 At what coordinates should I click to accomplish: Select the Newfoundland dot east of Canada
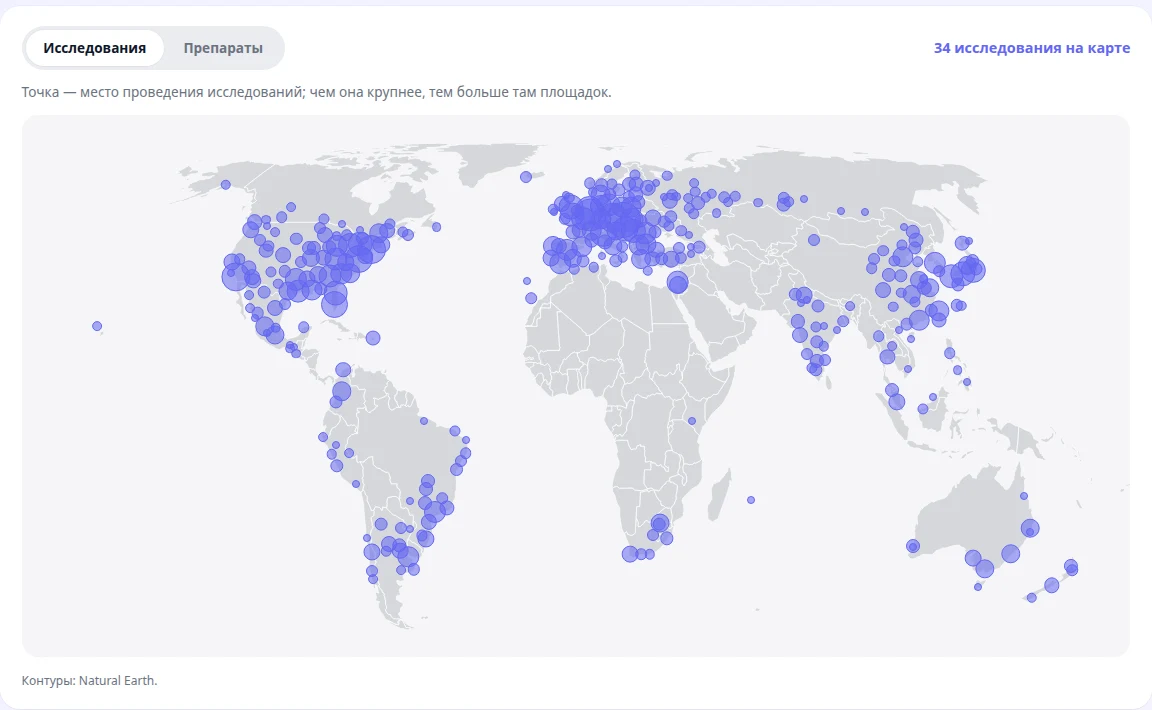436,227
